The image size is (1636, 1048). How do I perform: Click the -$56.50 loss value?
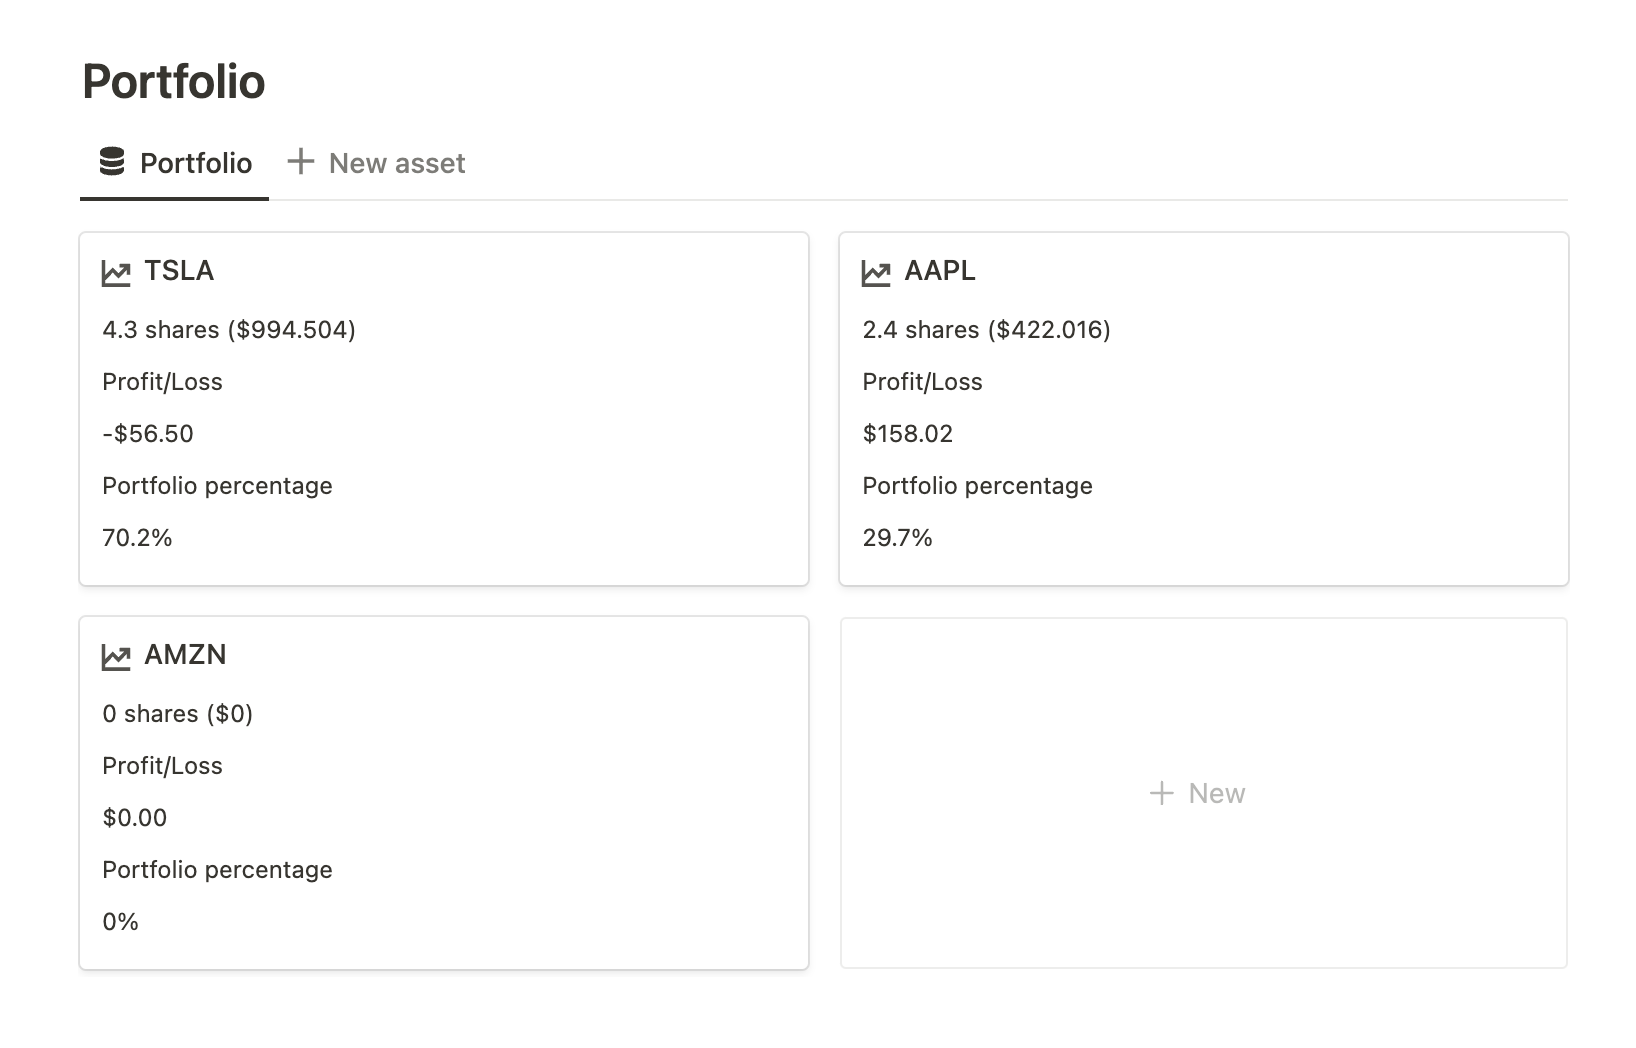pos(148,434)
